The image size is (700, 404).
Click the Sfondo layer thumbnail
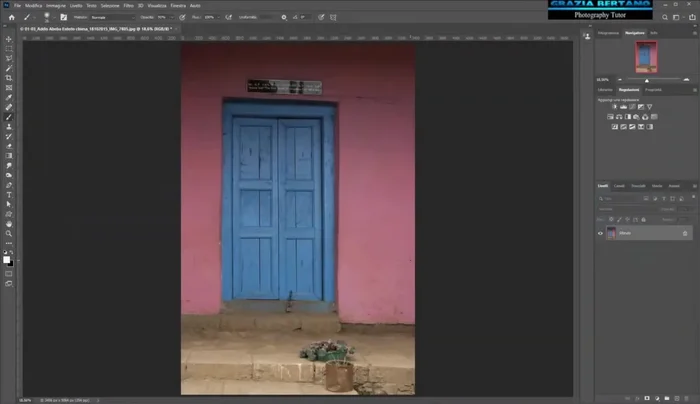pyautogui.click(x=610, y=233)
